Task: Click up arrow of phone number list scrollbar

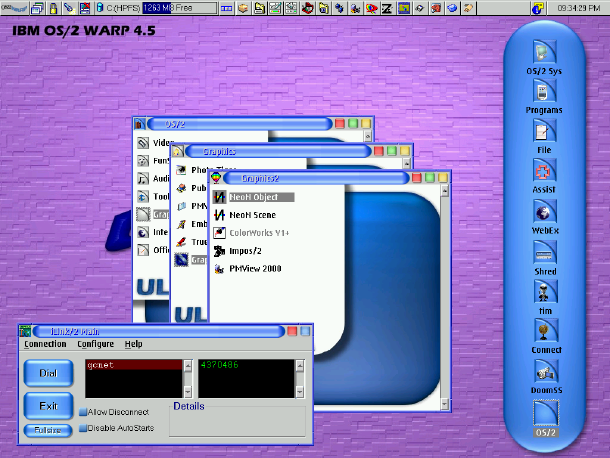Action: (300, 365)
